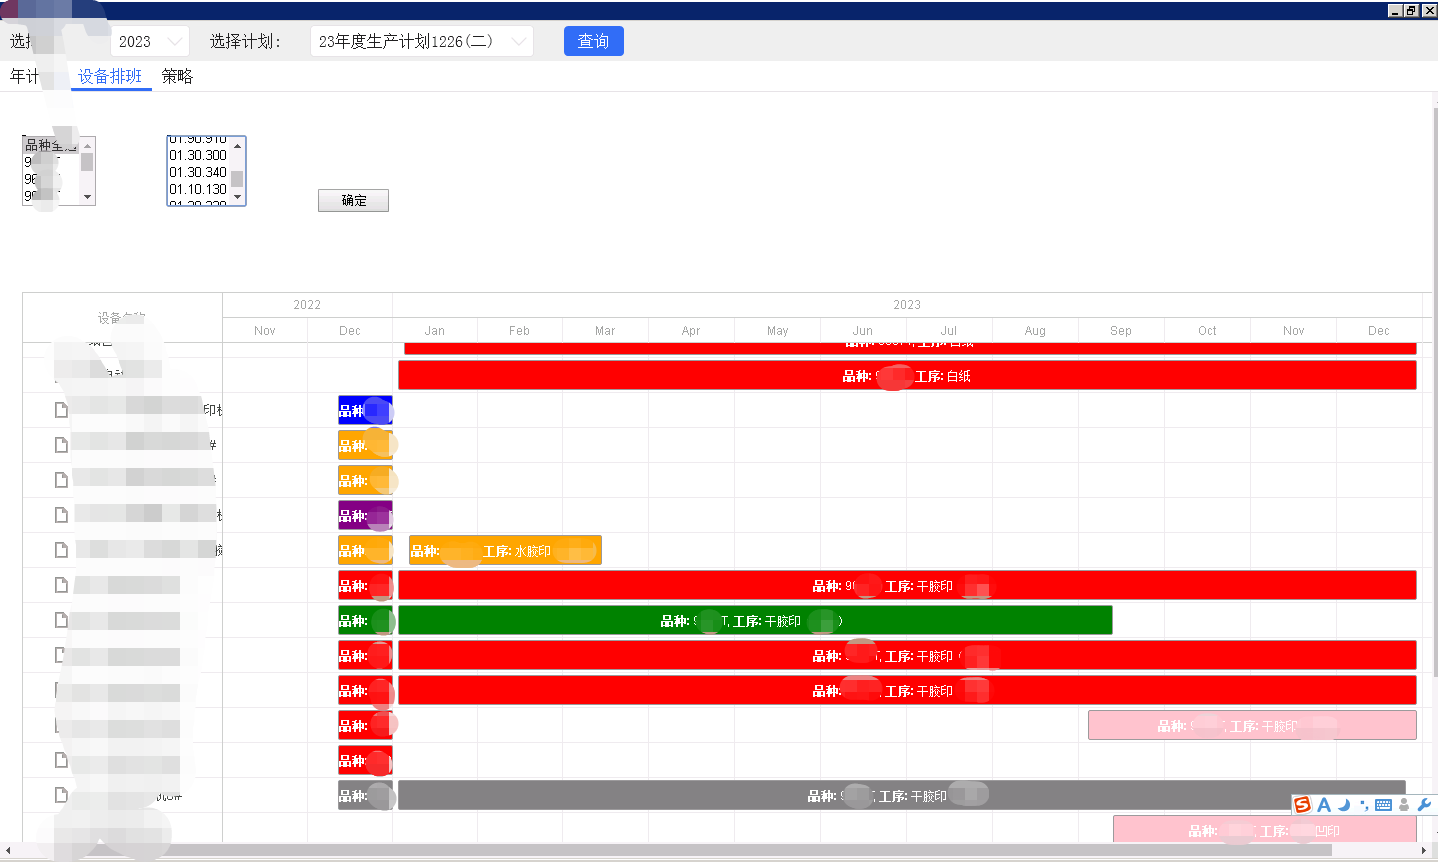Click the document icon in the gray bar row

[x=61, y=795]
